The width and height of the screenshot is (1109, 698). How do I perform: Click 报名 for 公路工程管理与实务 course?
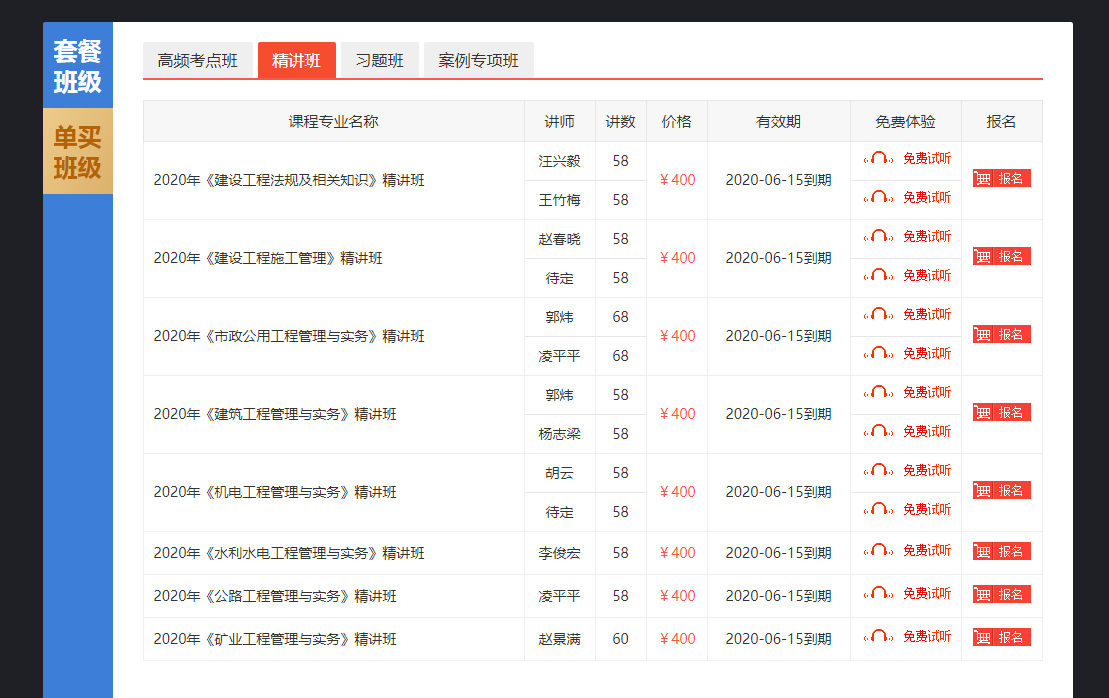[1001, 594]
